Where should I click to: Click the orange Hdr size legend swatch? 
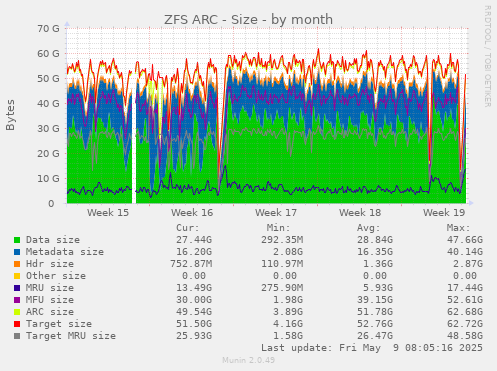point(17,264)
